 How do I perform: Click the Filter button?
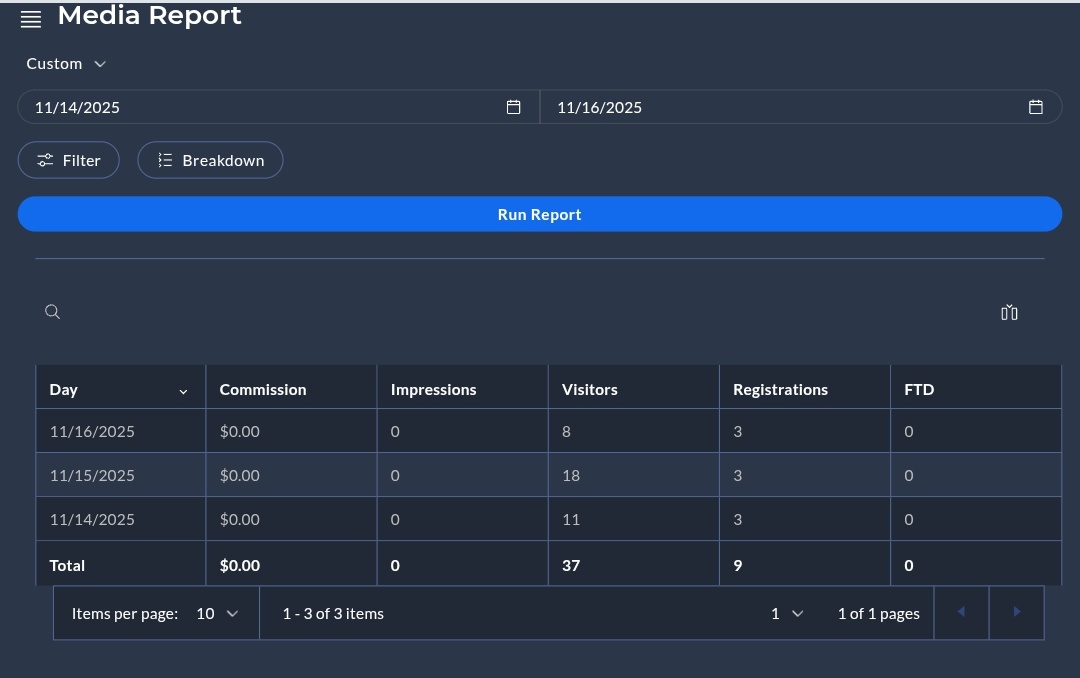(x=68, y=160)
